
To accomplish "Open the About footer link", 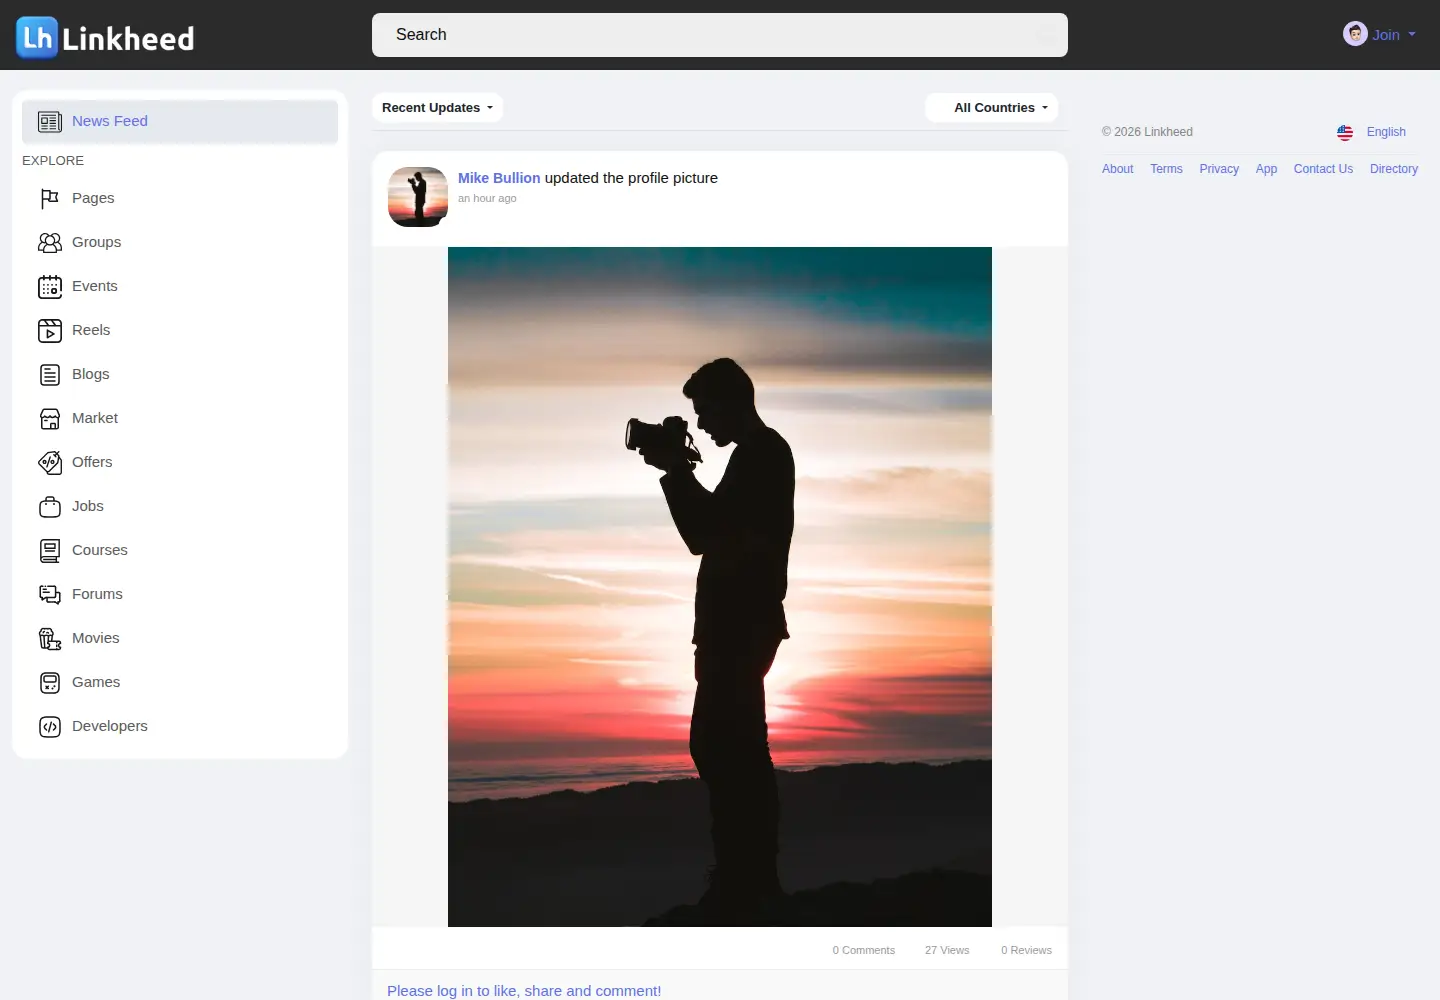I will click(x=1118, y=169).
